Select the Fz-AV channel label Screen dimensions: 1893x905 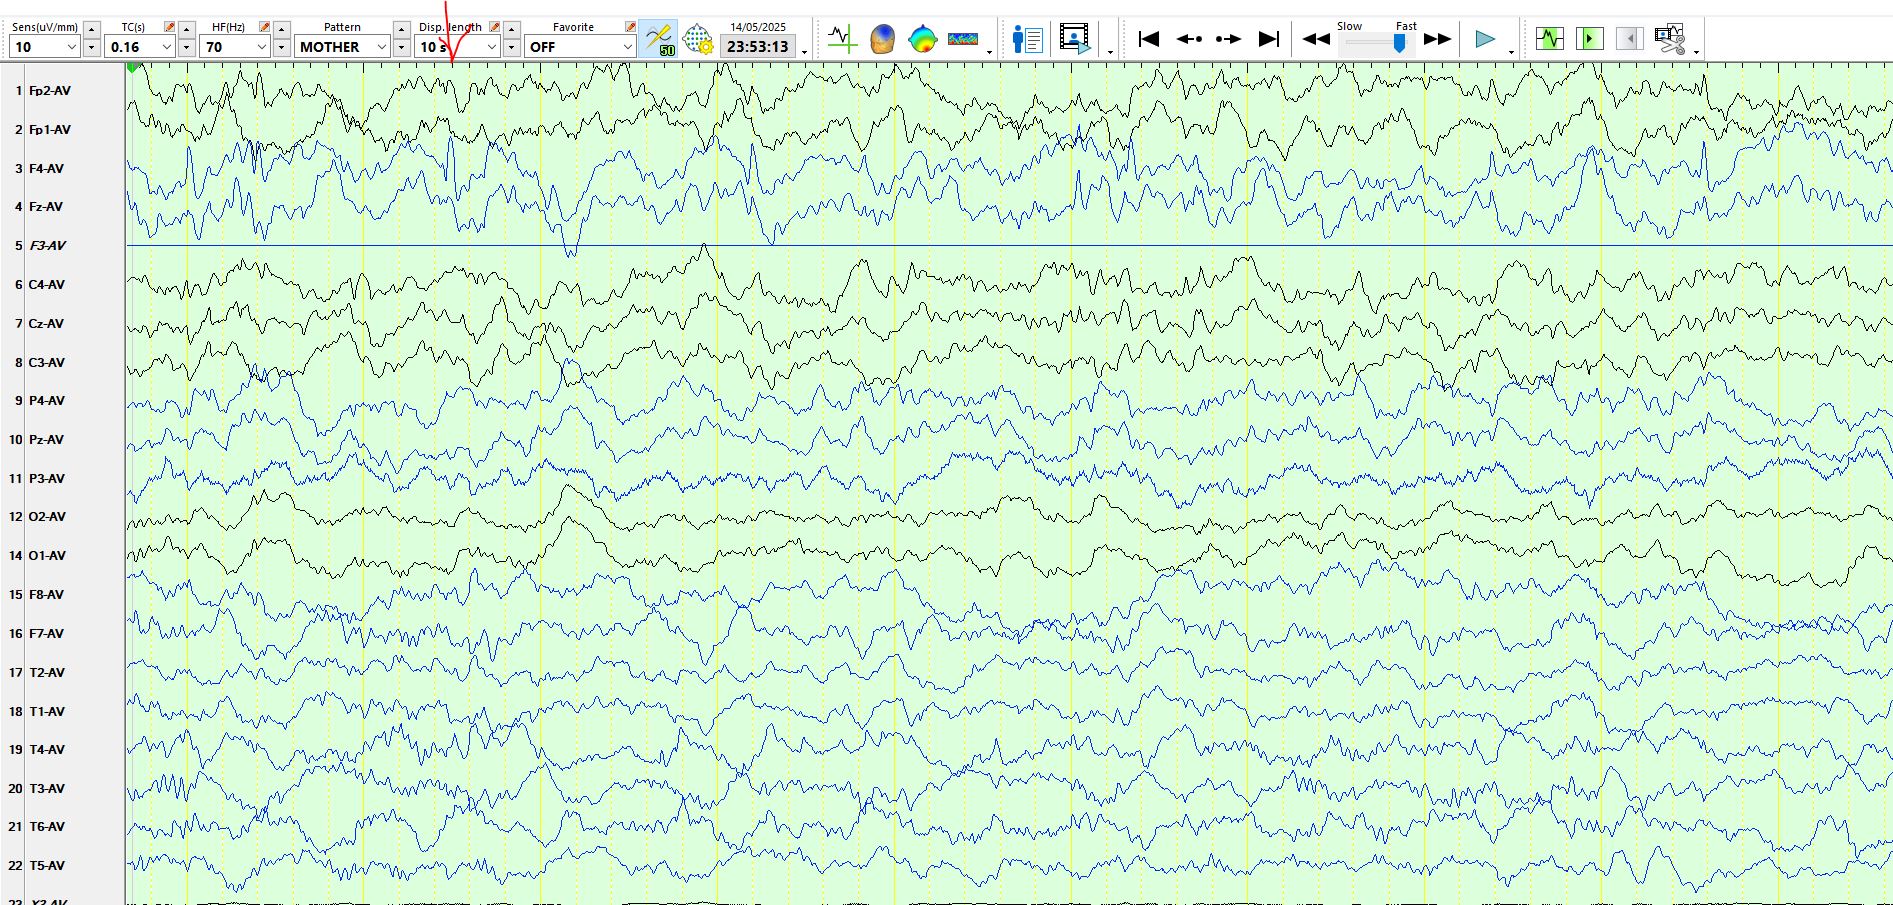pos(46,207)
